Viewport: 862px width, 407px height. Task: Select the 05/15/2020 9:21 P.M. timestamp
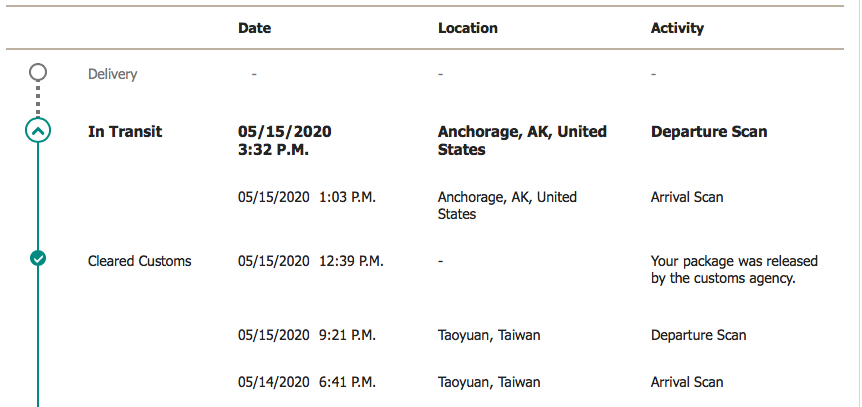307,335
